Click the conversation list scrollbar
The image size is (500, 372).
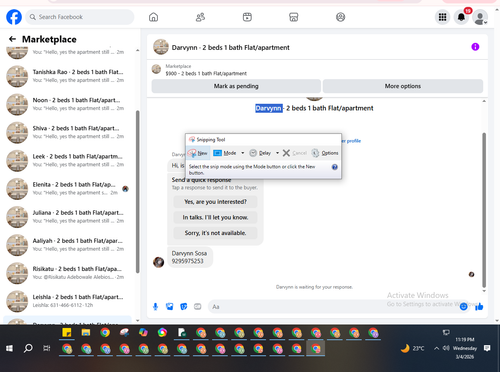pos(137,192)
